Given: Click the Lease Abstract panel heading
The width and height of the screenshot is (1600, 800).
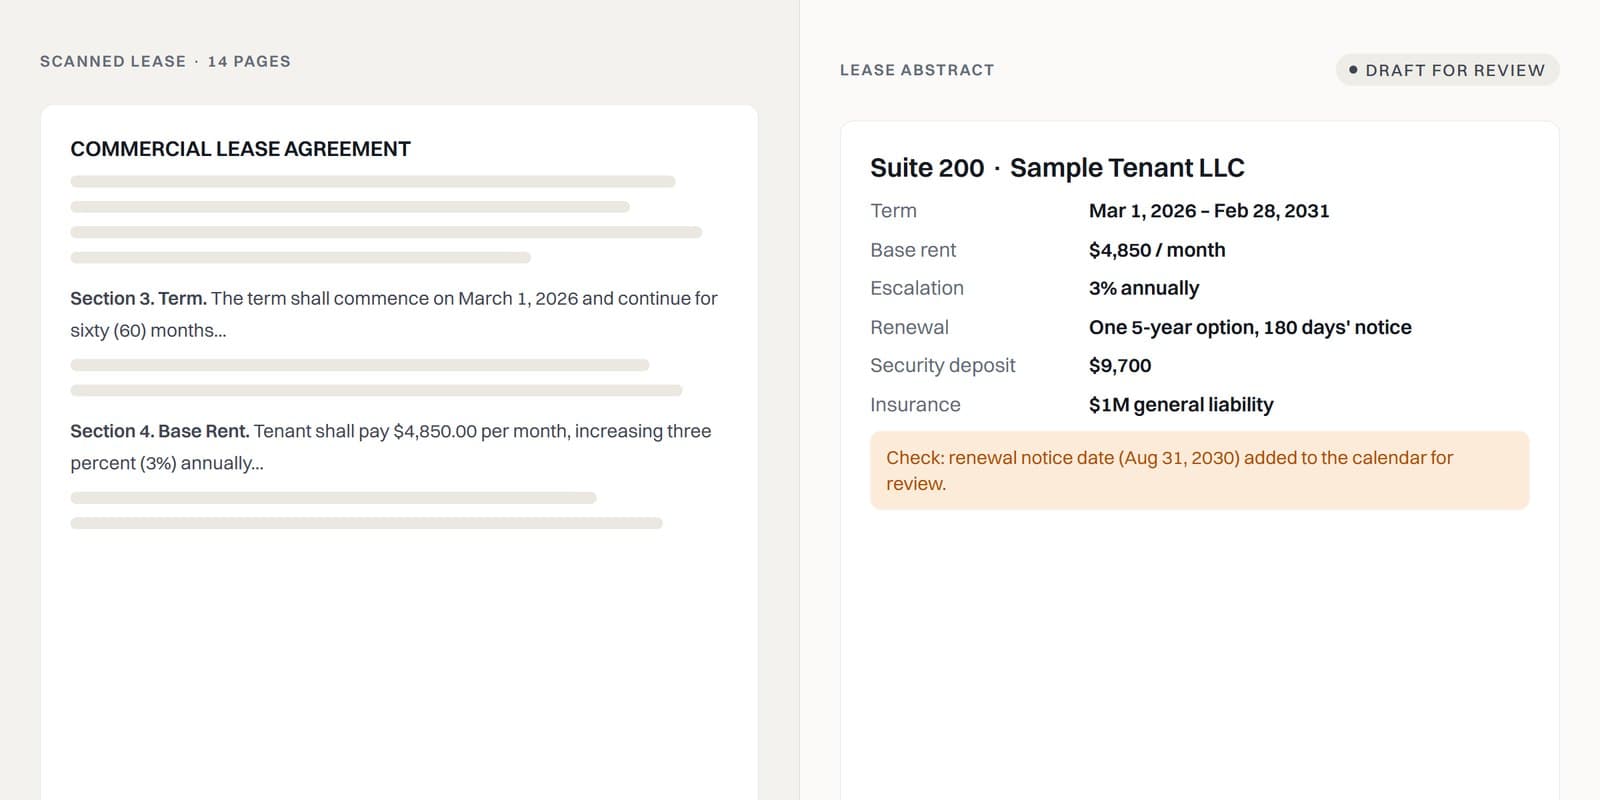Looking at the screenshot, I should pyautogui.click(x=917, y=70).
